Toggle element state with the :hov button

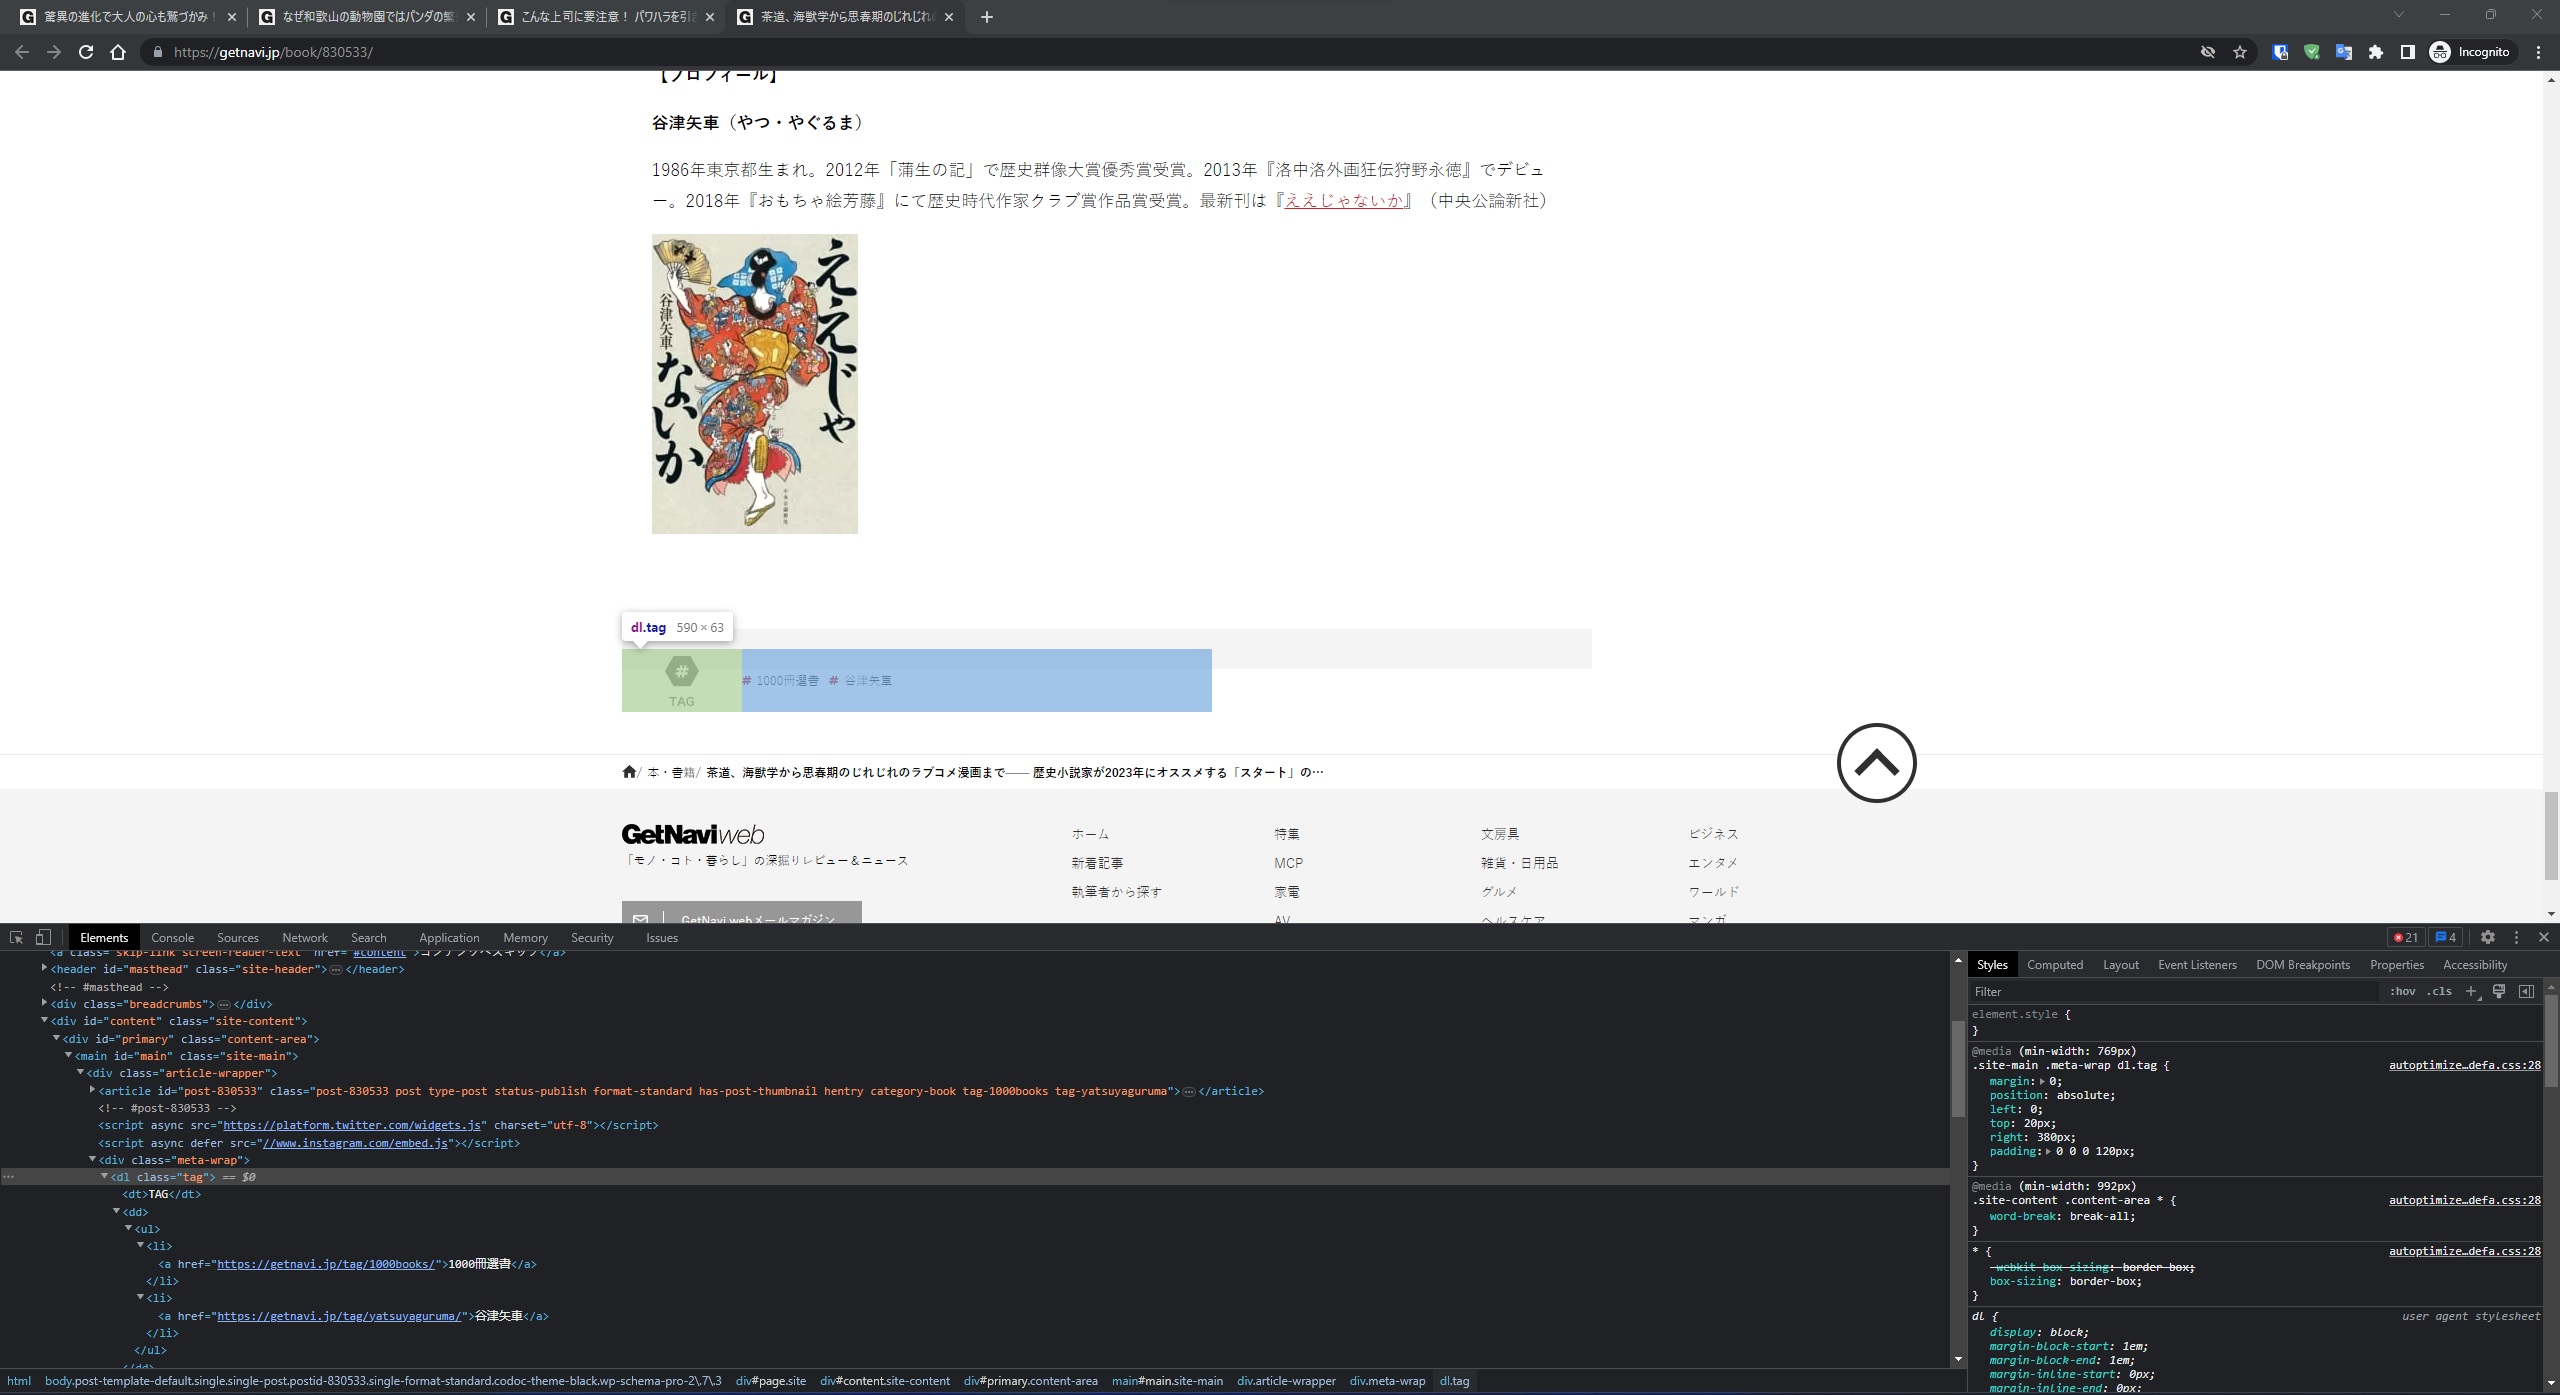pos(2402,991)
